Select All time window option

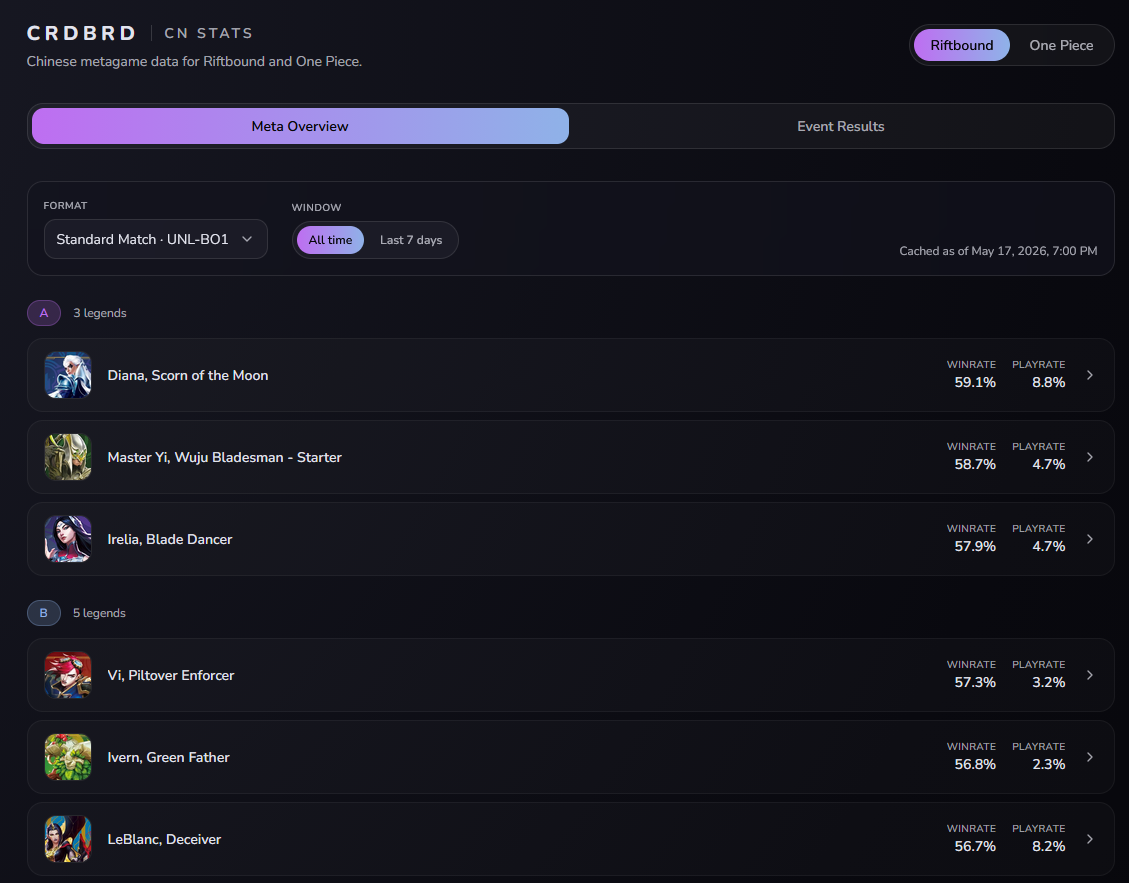click(x=330, y=240)
